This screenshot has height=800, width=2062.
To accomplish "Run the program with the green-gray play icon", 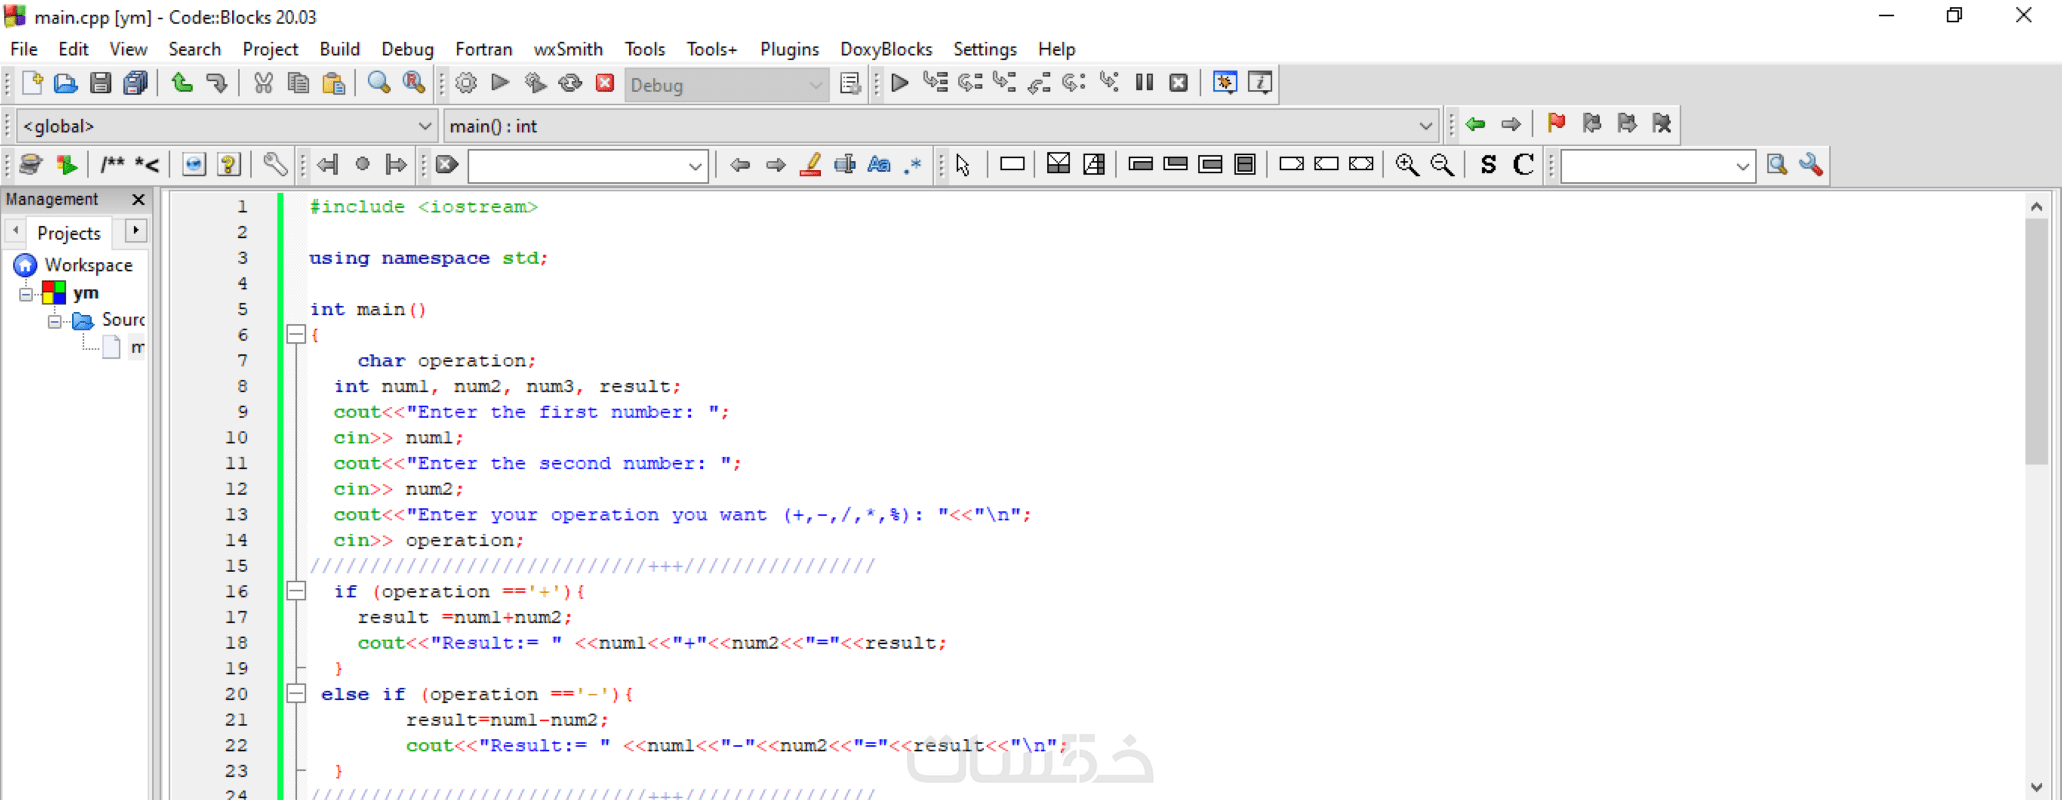I will click(500, 84).
